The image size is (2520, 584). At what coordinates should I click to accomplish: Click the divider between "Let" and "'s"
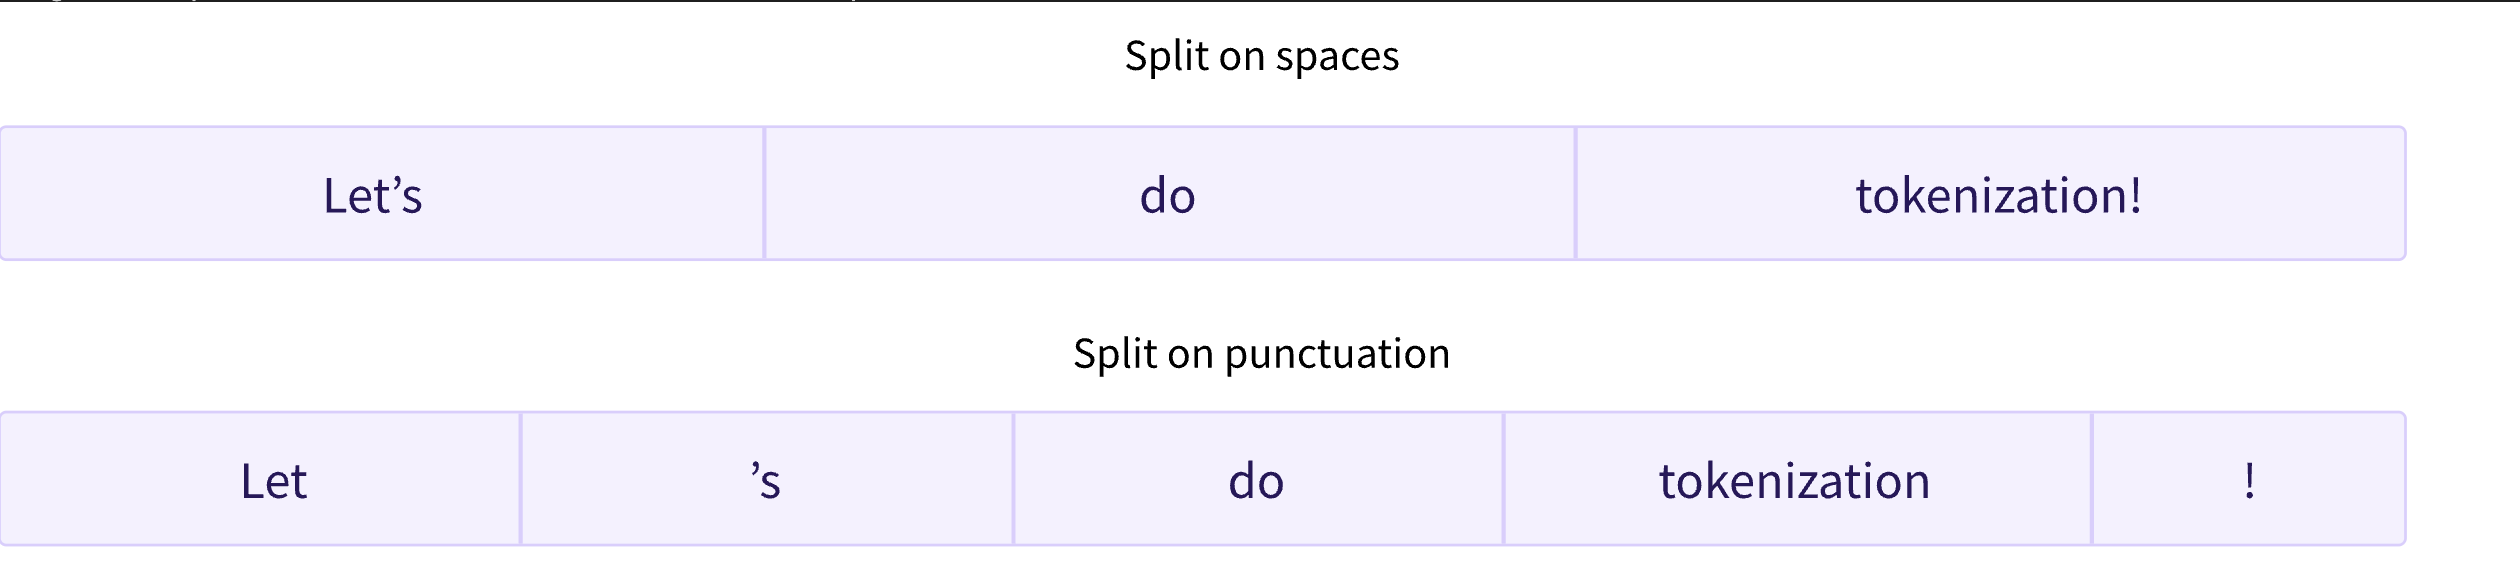[x=521, y=479]
